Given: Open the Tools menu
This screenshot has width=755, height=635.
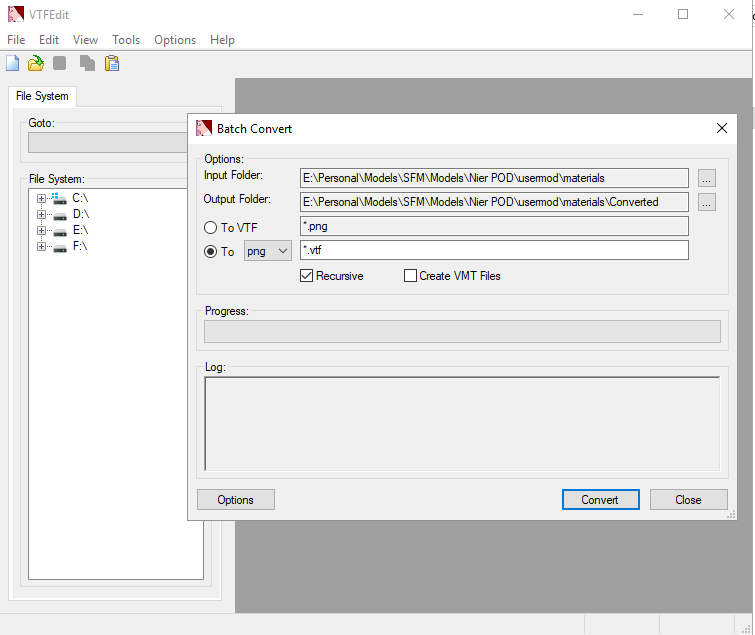Looking at the screenshot, I should coord(126,40).
